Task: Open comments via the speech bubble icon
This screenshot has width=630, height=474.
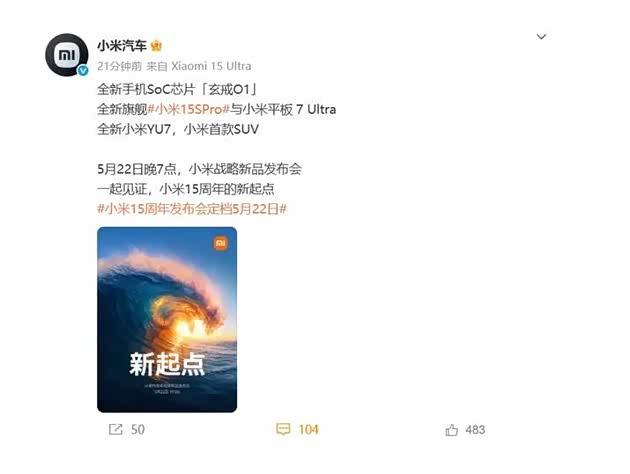Action: [x=283, y=429]
